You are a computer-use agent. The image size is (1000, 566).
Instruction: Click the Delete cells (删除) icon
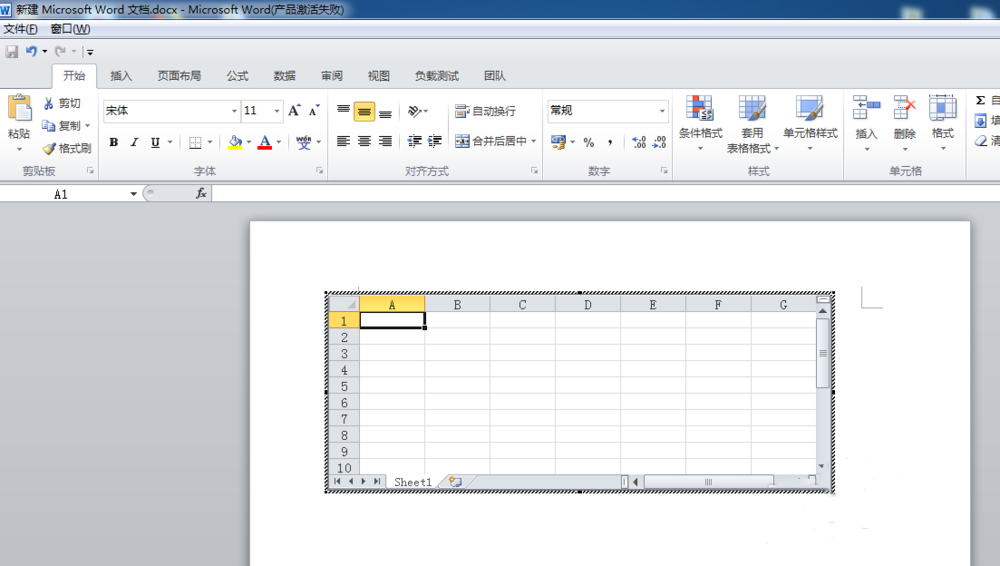click(x=904, y=107)
